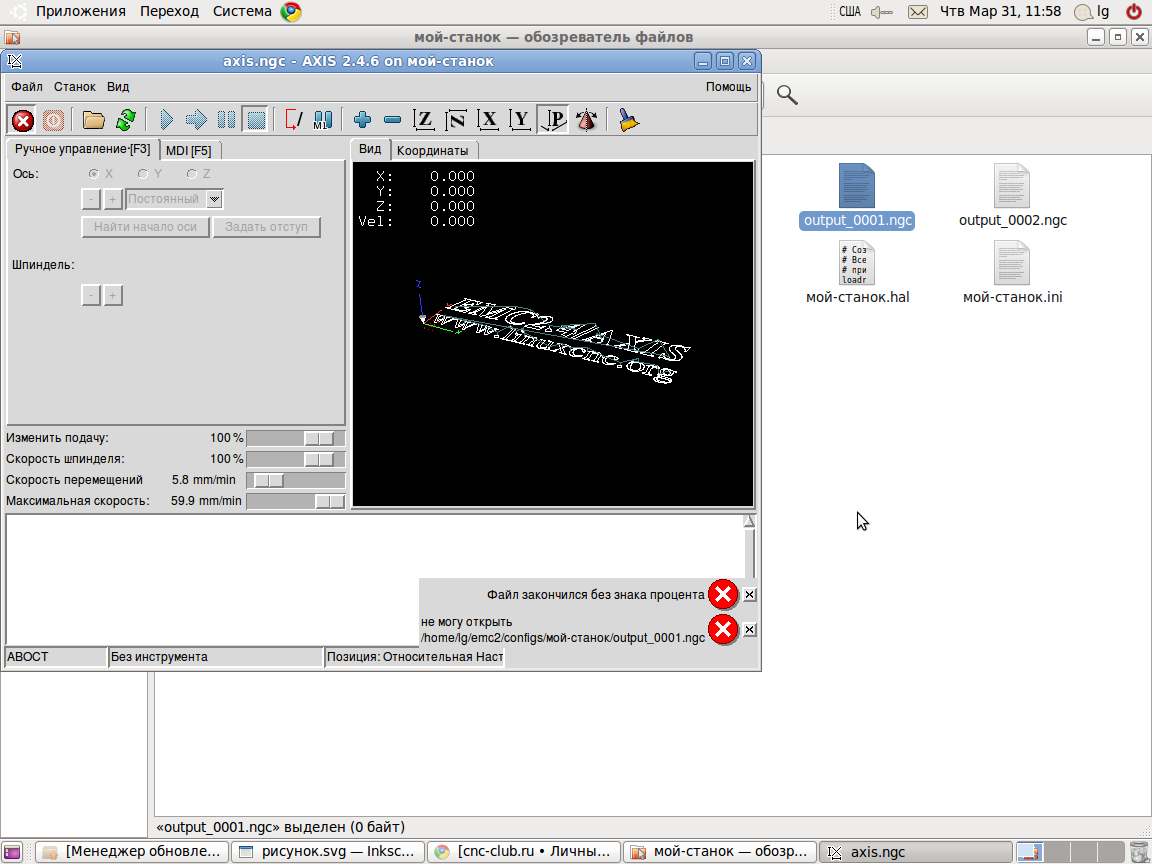1152x864 pixels.
Task: Select мой-станок.hal file
Action: point(857,273)
